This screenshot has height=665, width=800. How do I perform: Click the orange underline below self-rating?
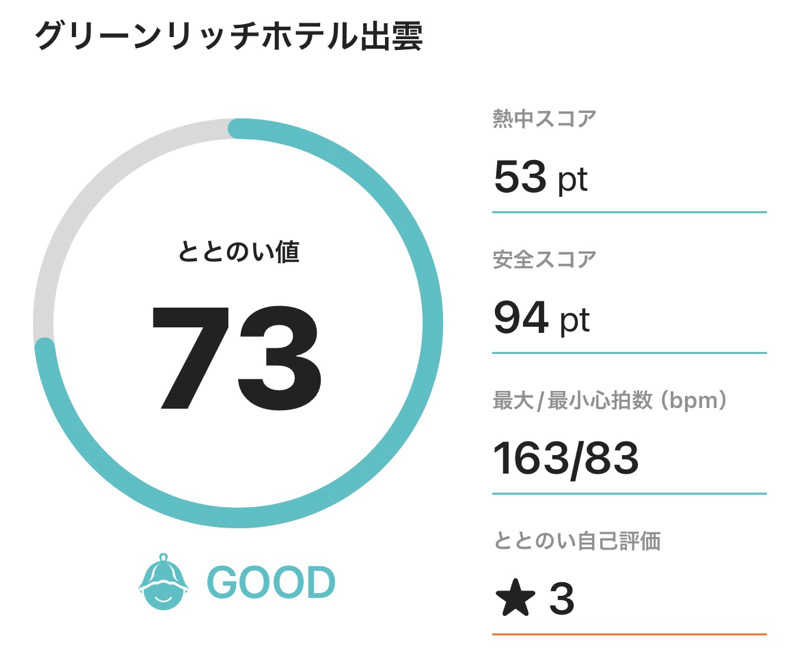point(629,634)
